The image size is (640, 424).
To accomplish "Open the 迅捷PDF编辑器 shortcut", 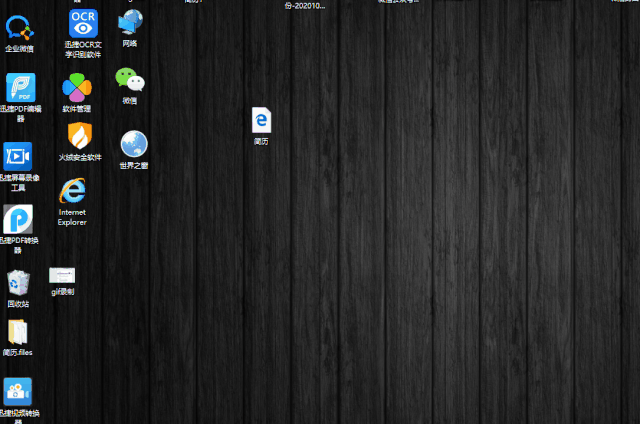I will [20, 87].
